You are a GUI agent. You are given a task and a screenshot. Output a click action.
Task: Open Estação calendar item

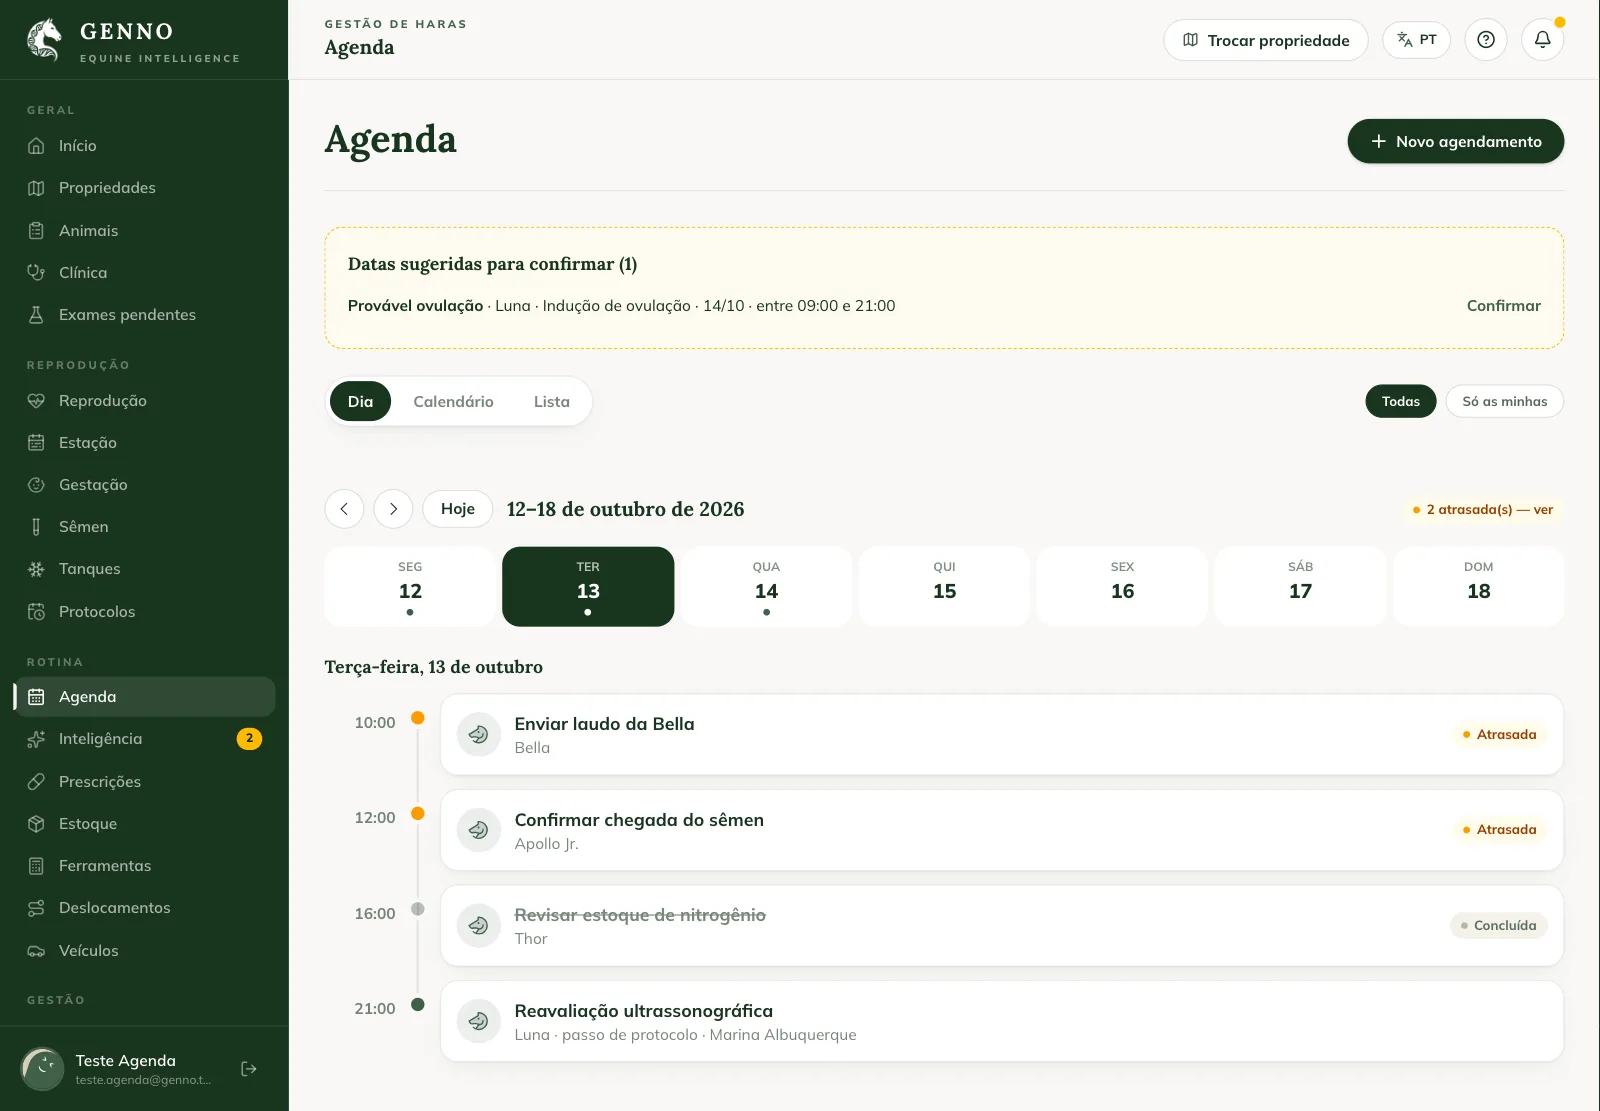(144, 443)
